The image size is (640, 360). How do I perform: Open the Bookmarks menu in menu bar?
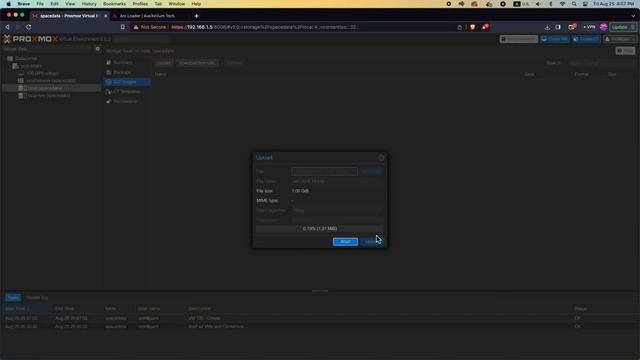click(x=114, y=4)
